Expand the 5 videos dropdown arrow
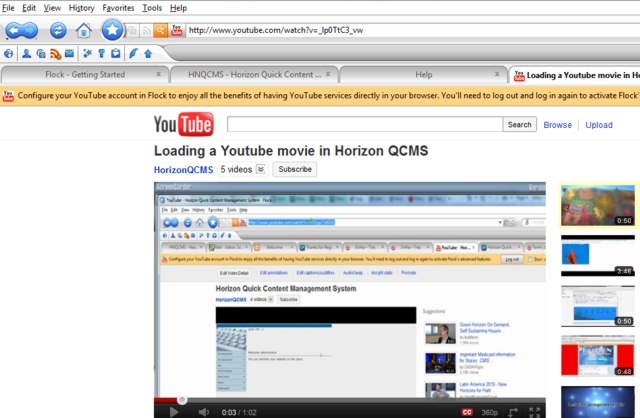Image resolution: width=640 pixels, height=418 pixels. (x=260, y=169)
